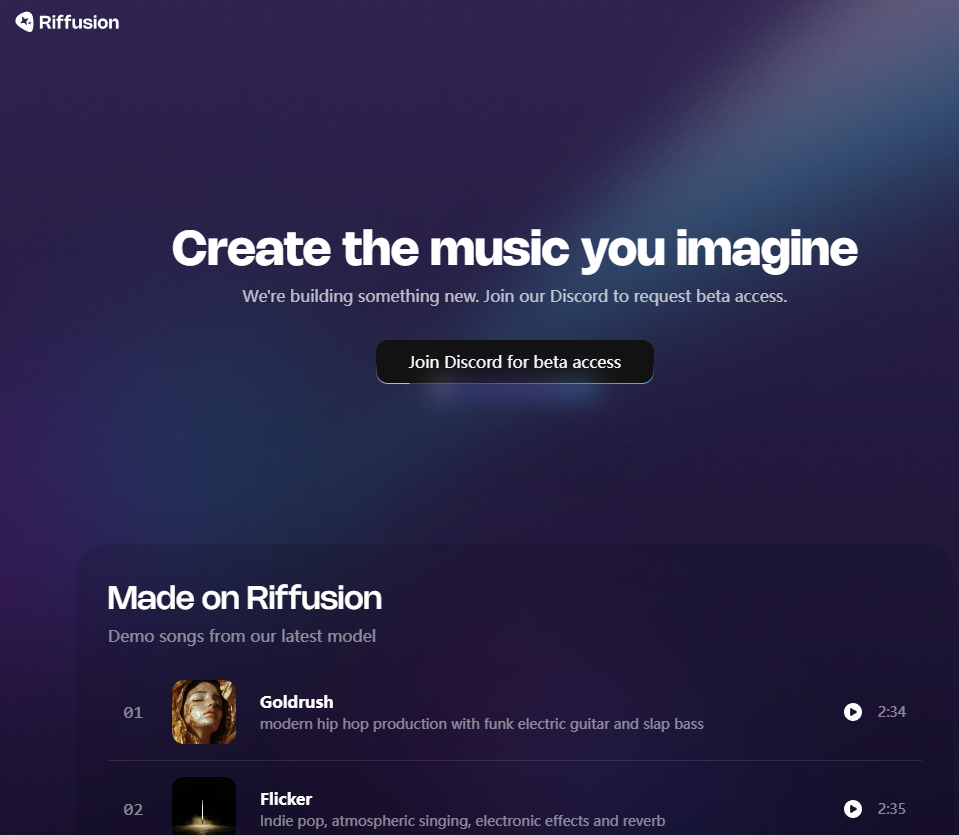This screenshot has width=959, height=835.
Task: Click the Made on Riffusion heading
Action: click(245, 598)
